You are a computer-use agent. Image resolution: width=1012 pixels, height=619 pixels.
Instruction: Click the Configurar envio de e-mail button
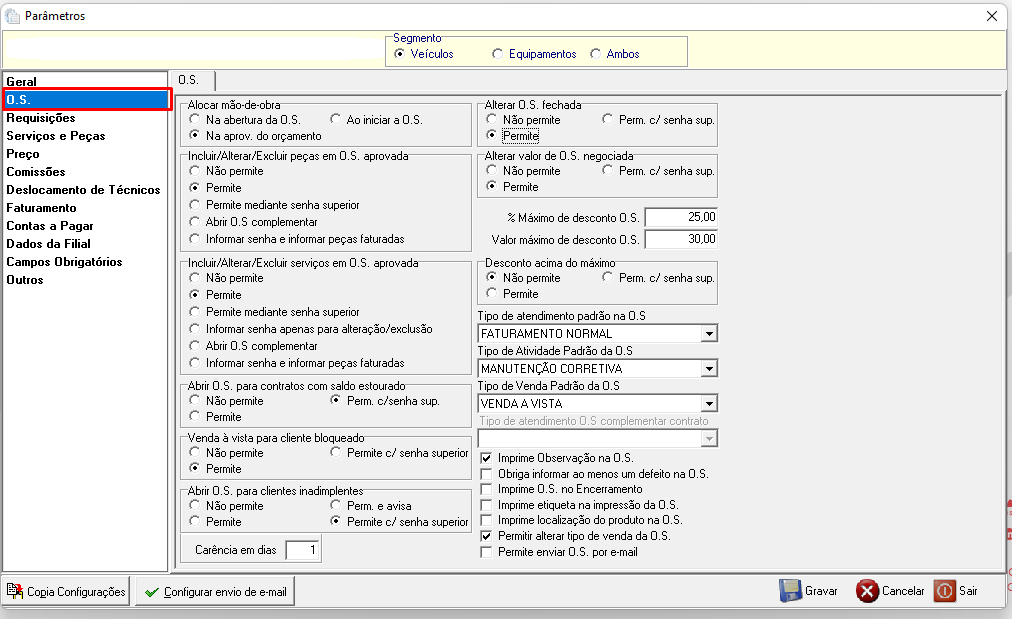(x=215, y=591)
